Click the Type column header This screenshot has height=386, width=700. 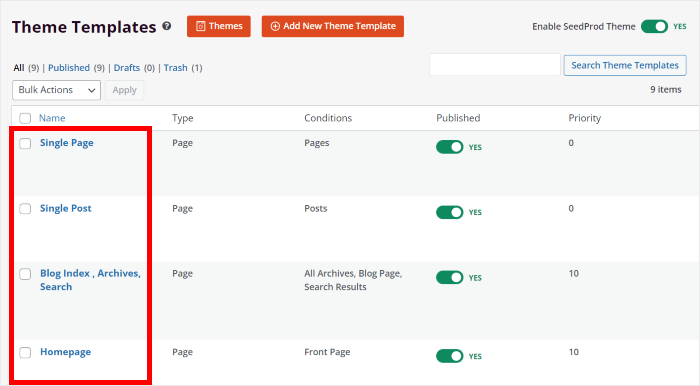183,118
